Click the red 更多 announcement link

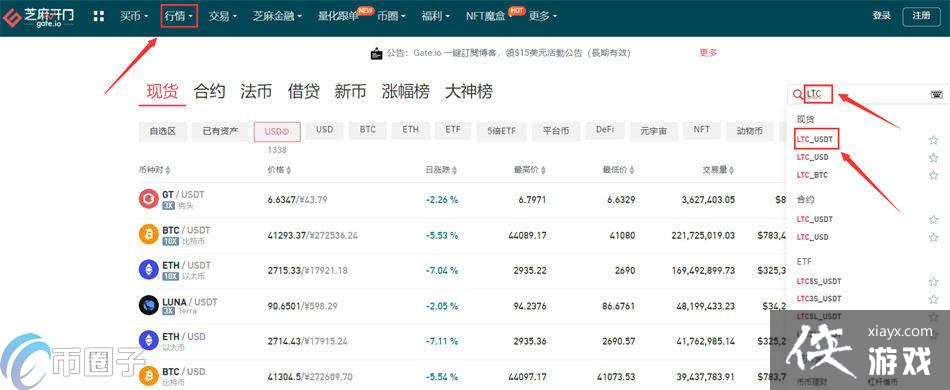click(x=708, y=53)
